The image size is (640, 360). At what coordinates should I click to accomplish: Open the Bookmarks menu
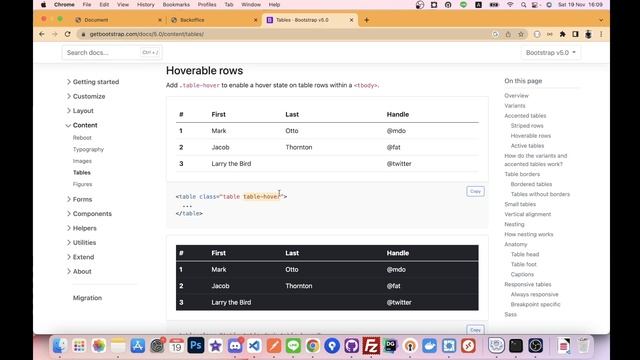coord(176,5)
